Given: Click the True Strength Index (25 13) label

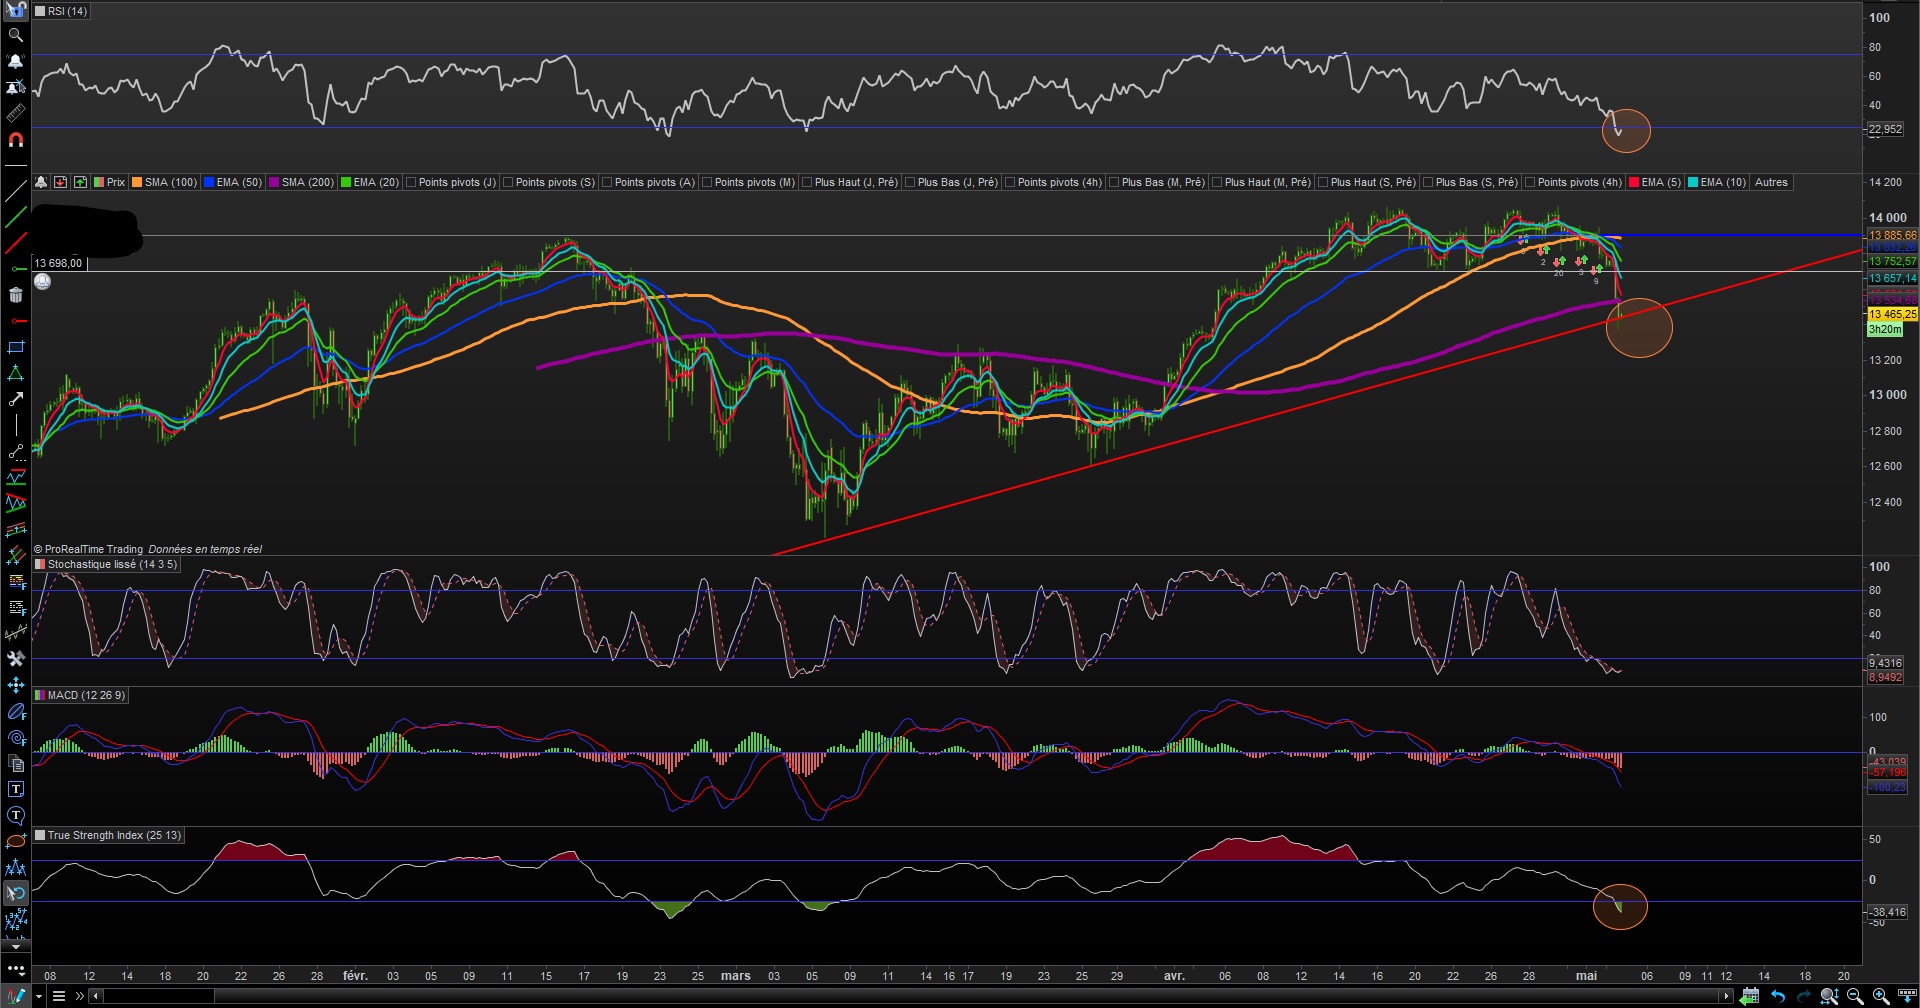Looking at the screenshot, I should point(114,835).
